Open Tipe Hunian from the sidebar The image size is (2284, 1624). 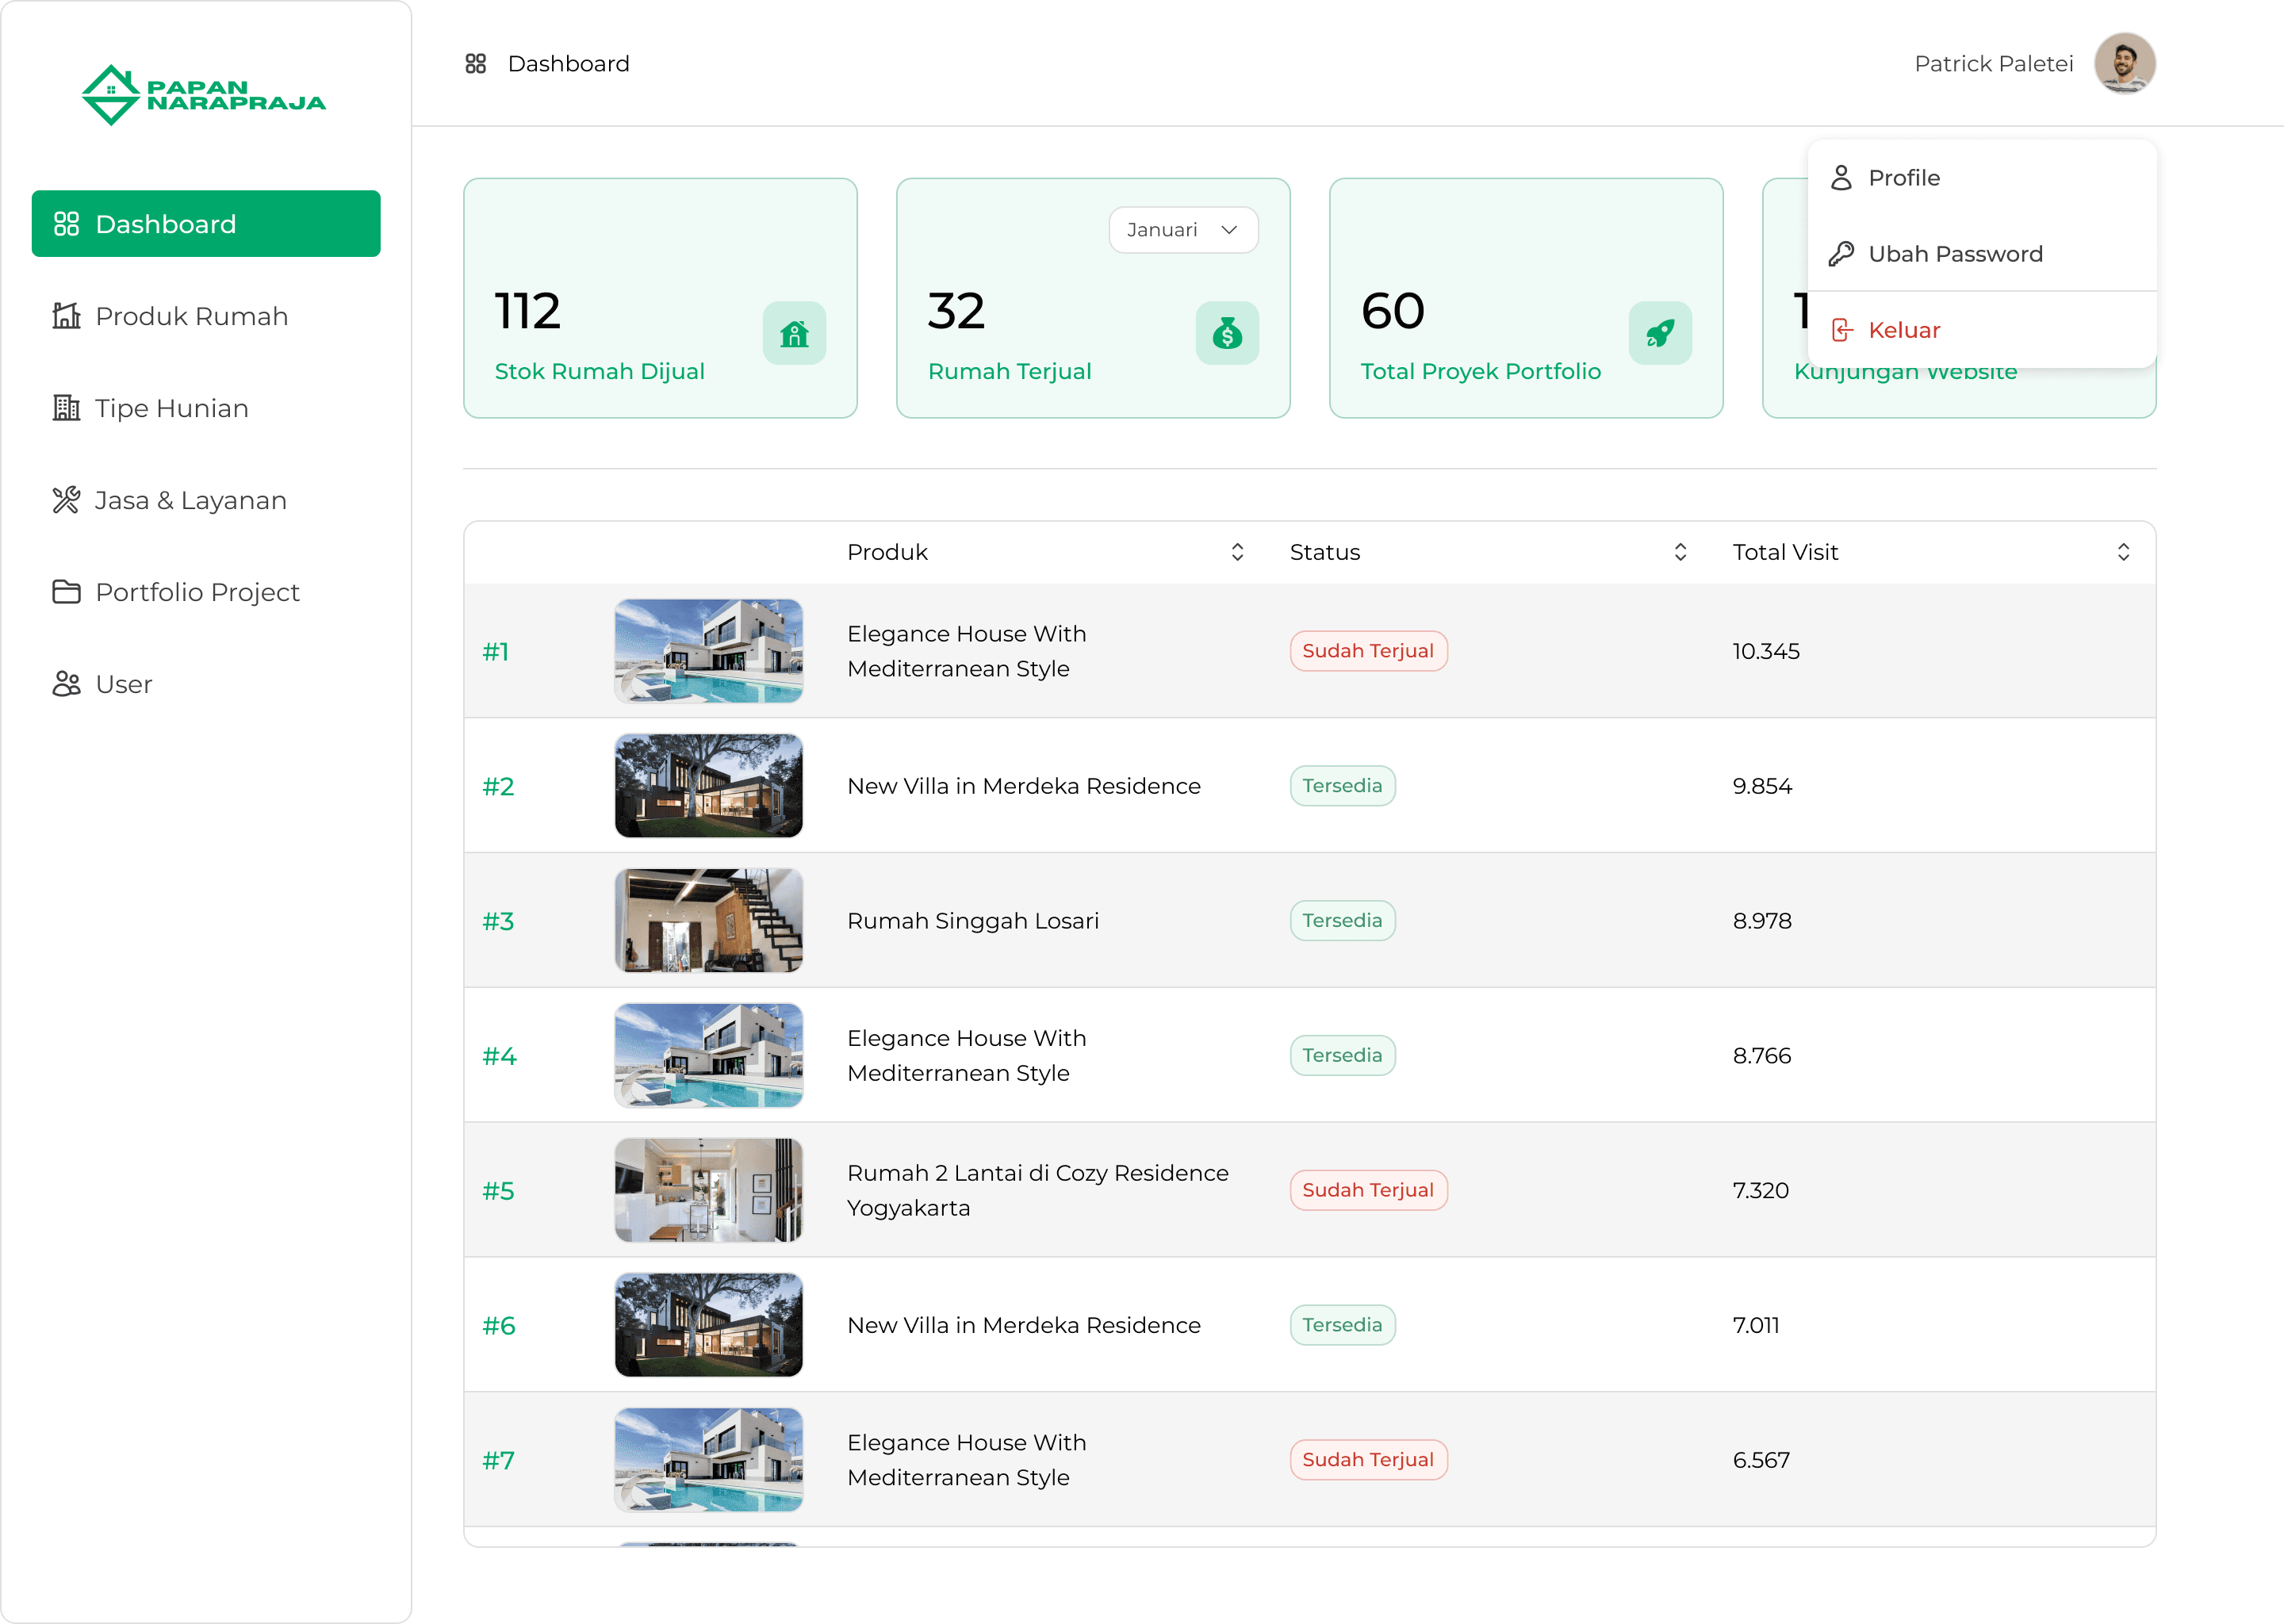(x=171, y=408)
